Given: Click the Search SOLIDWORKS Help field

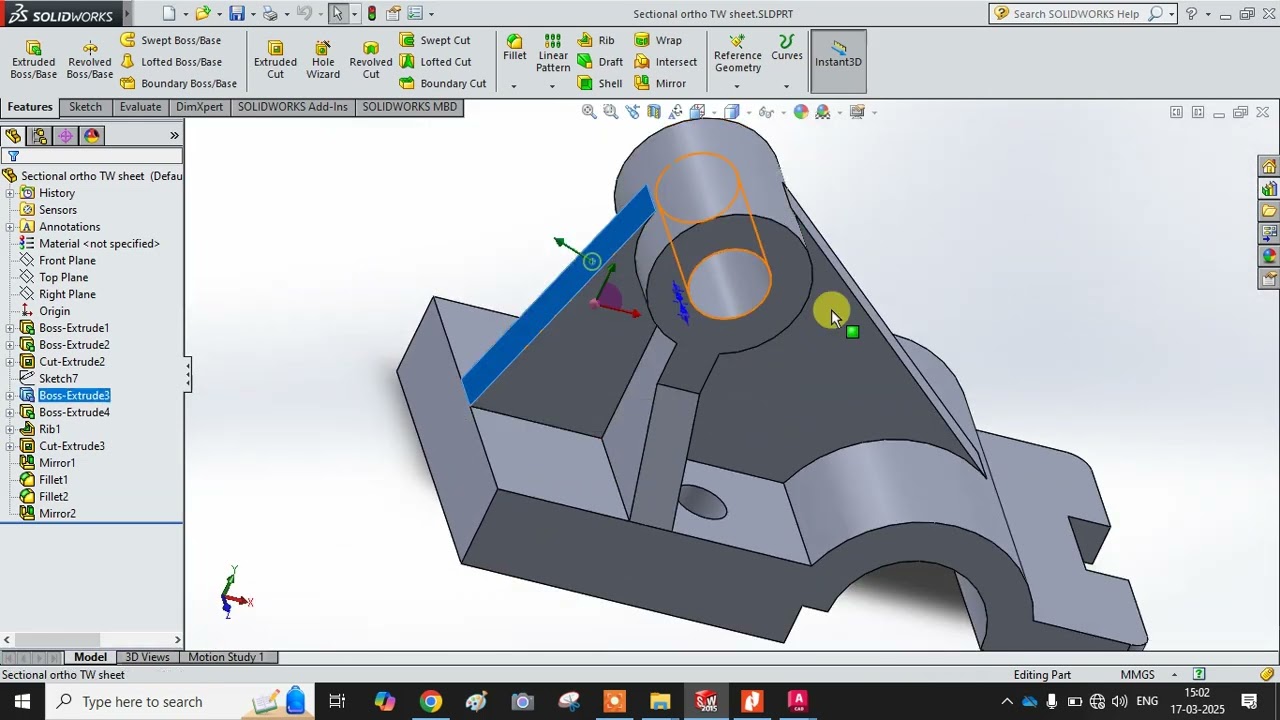Looking at the screenshot, I should [1077, 14].
